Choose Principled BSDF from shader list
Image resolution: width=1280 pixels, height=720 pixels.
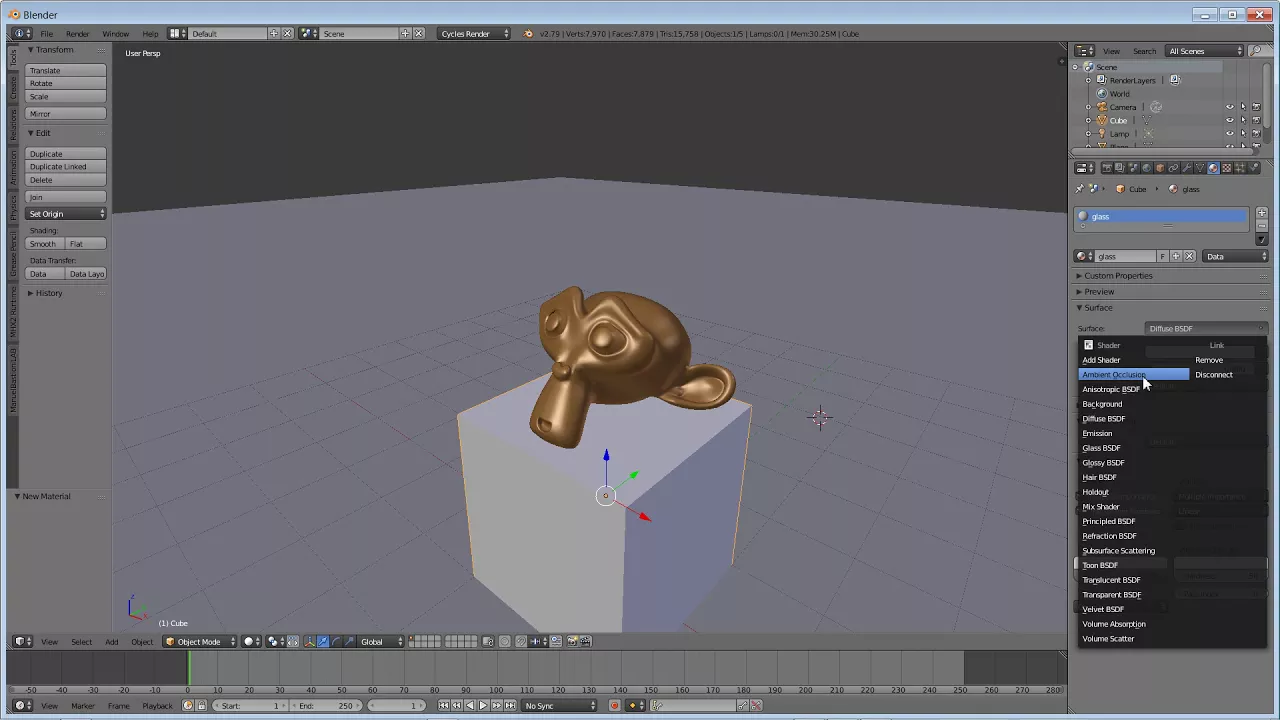coord(1108,521)
